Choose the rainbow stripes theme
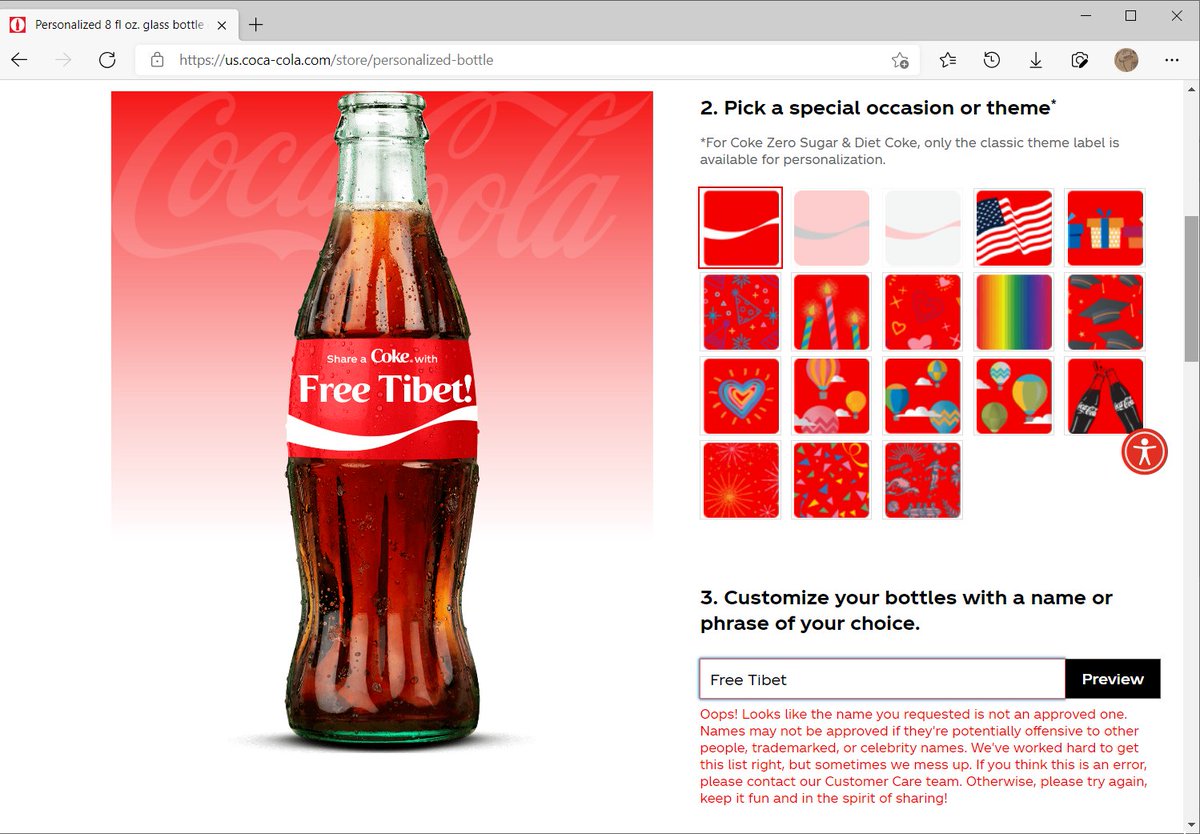 click(x=1013, y=312)
